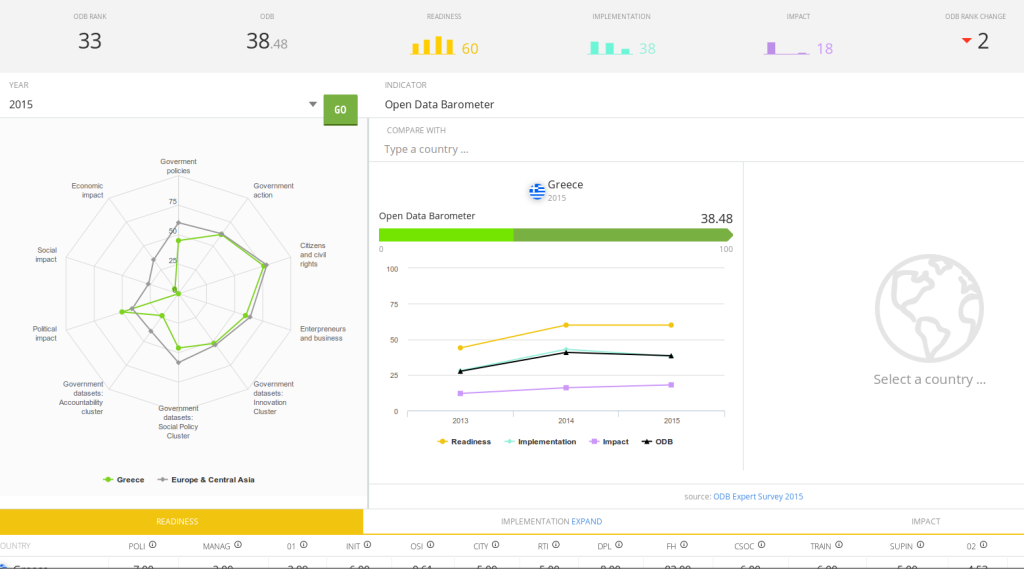Click the globe placeholder icon
1024x569 pixels.
929,308
